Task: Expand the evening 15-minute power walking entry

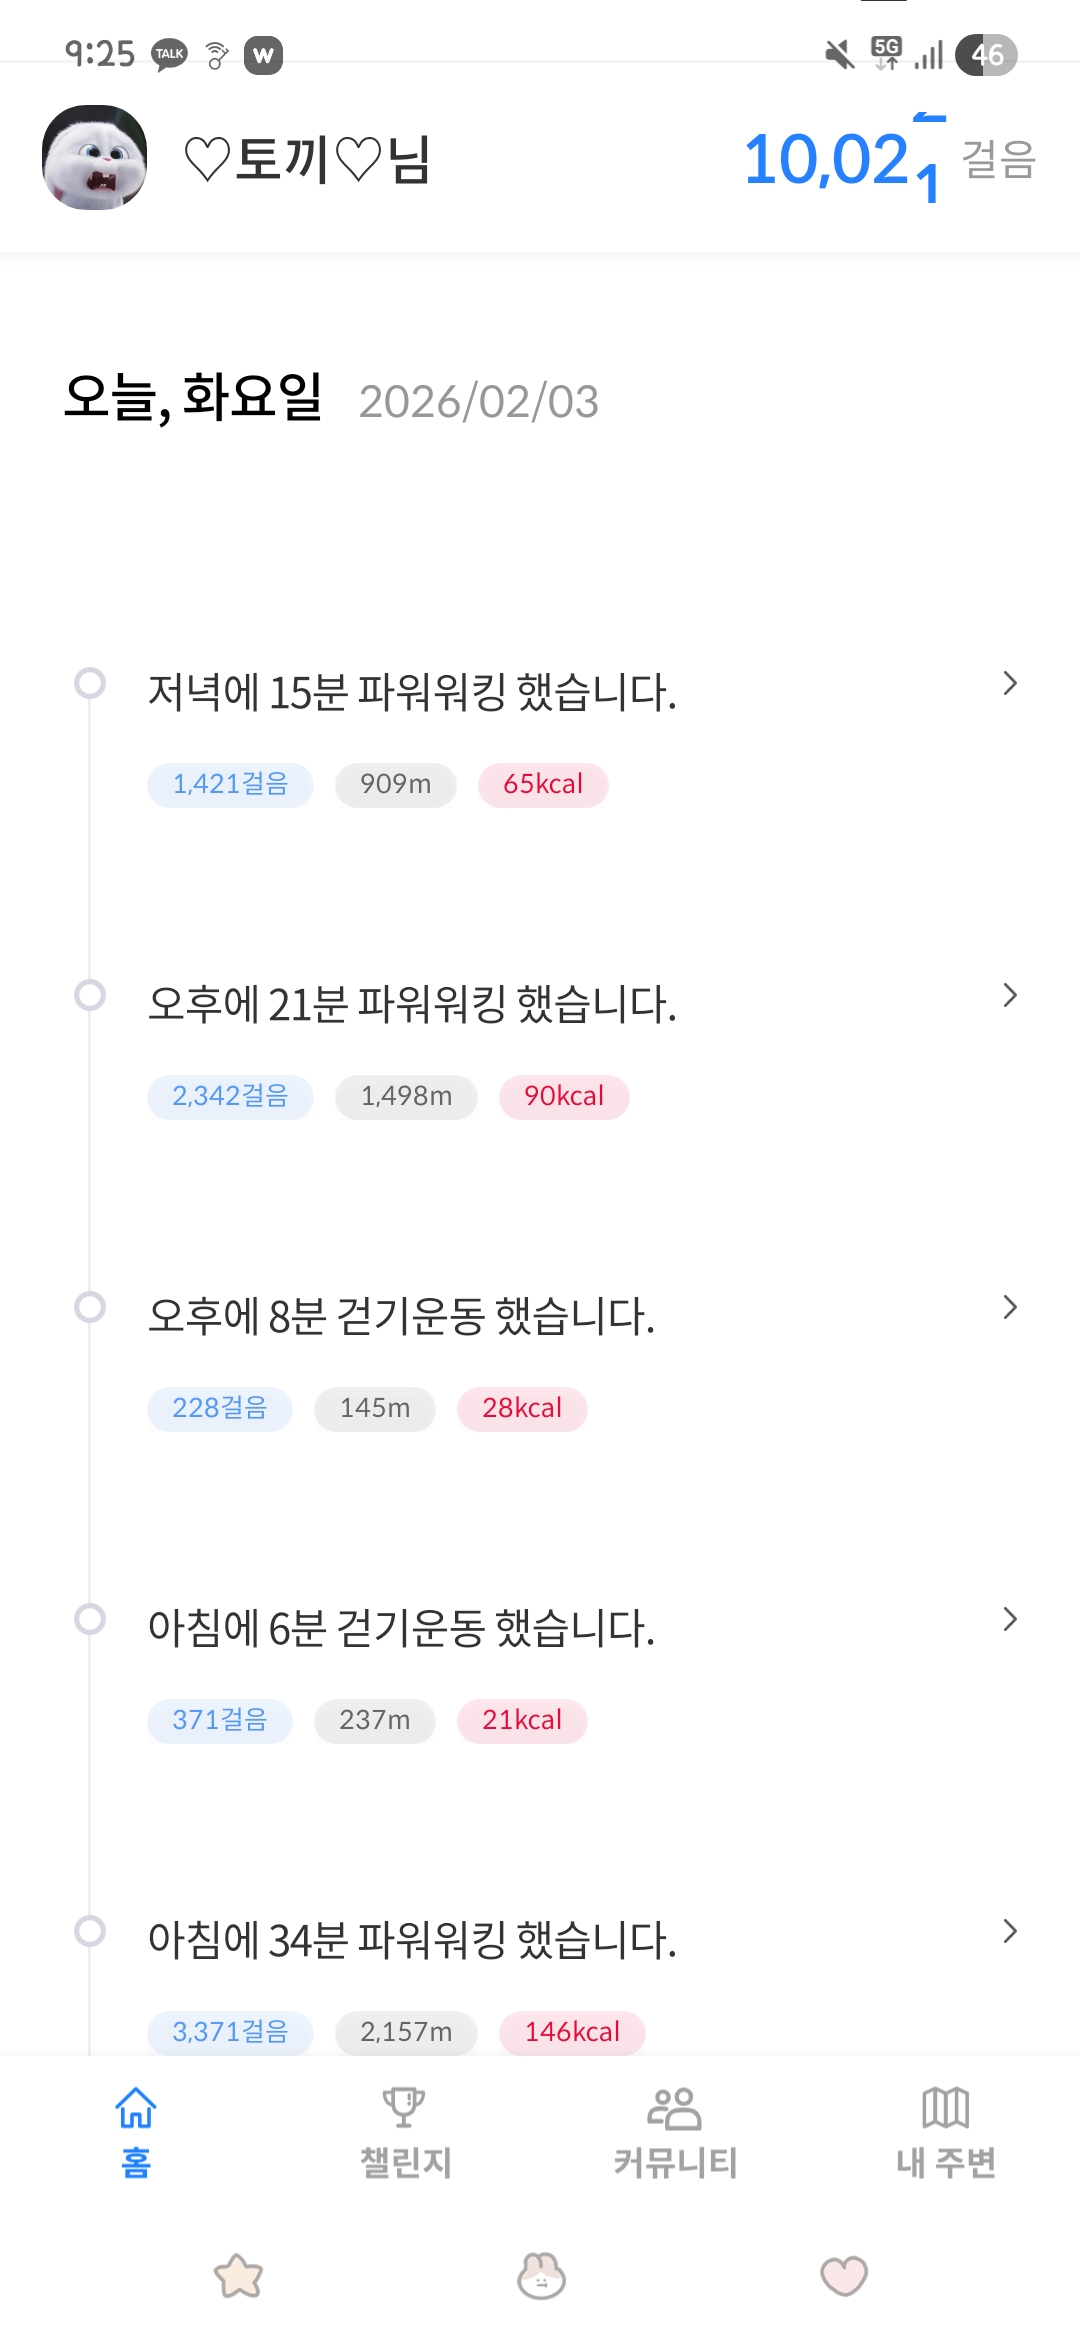Action: click(x=1010, y=684)
